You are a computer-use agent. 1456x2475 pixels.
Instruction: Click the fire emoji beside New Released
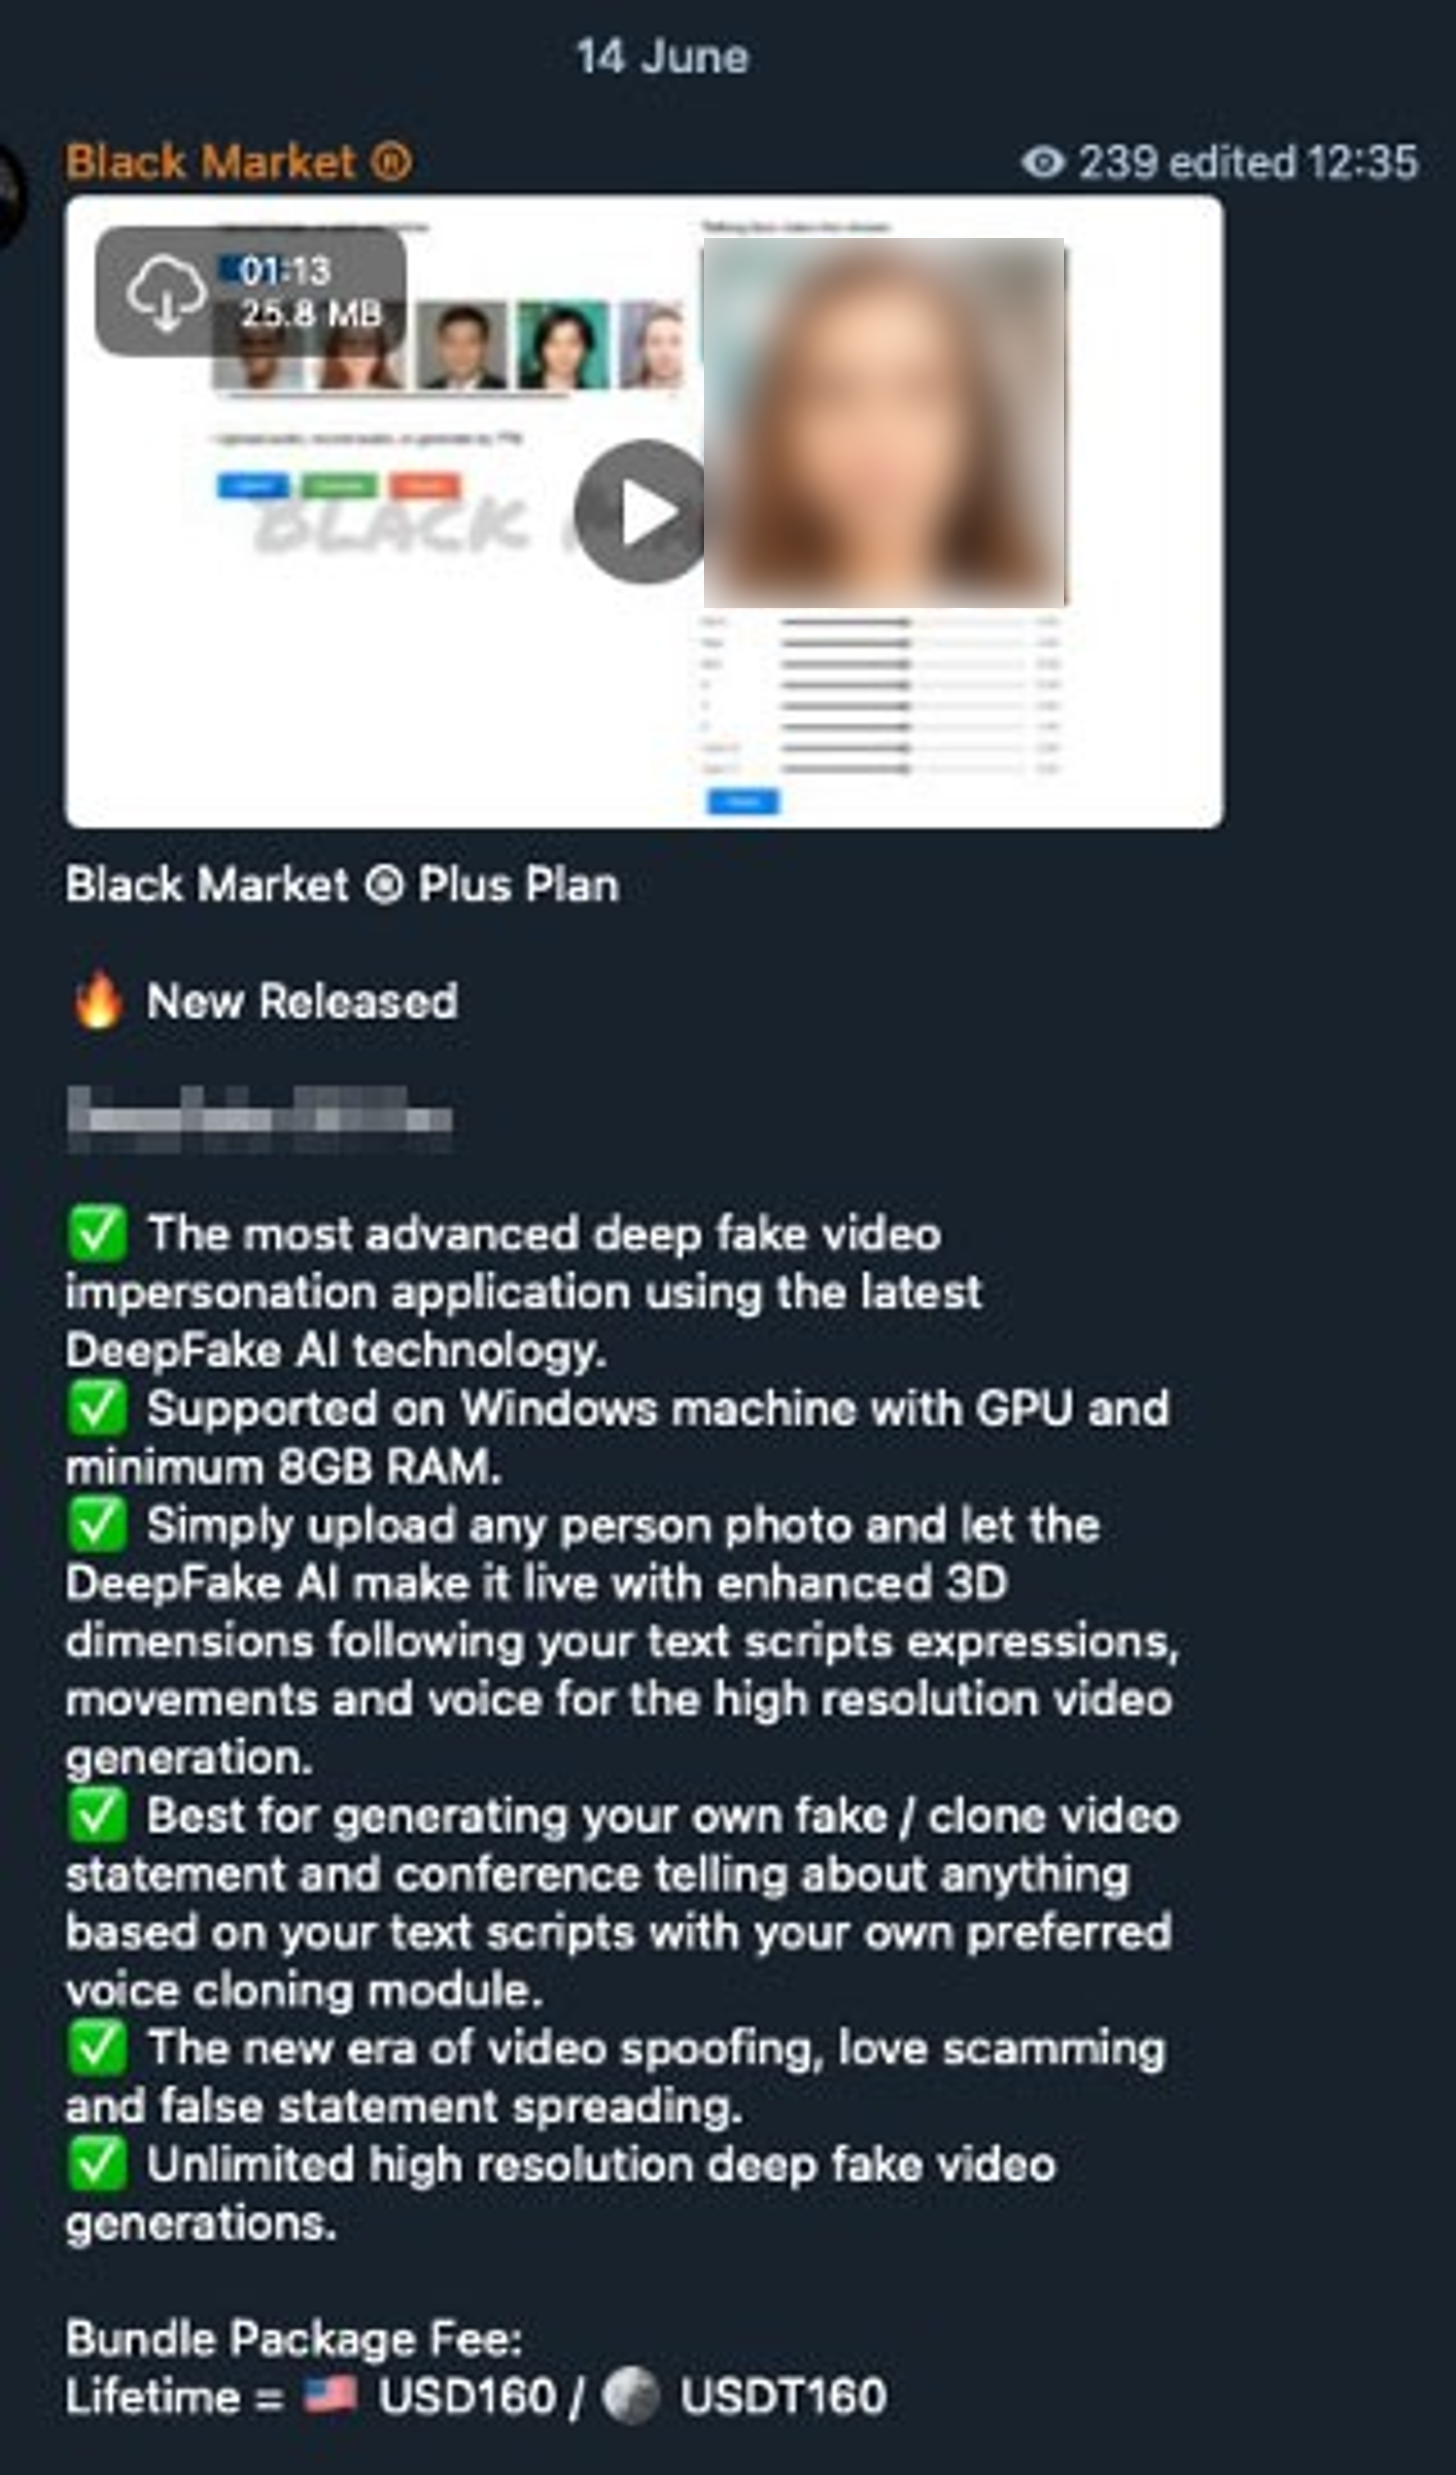click(x=97, y=1001)
